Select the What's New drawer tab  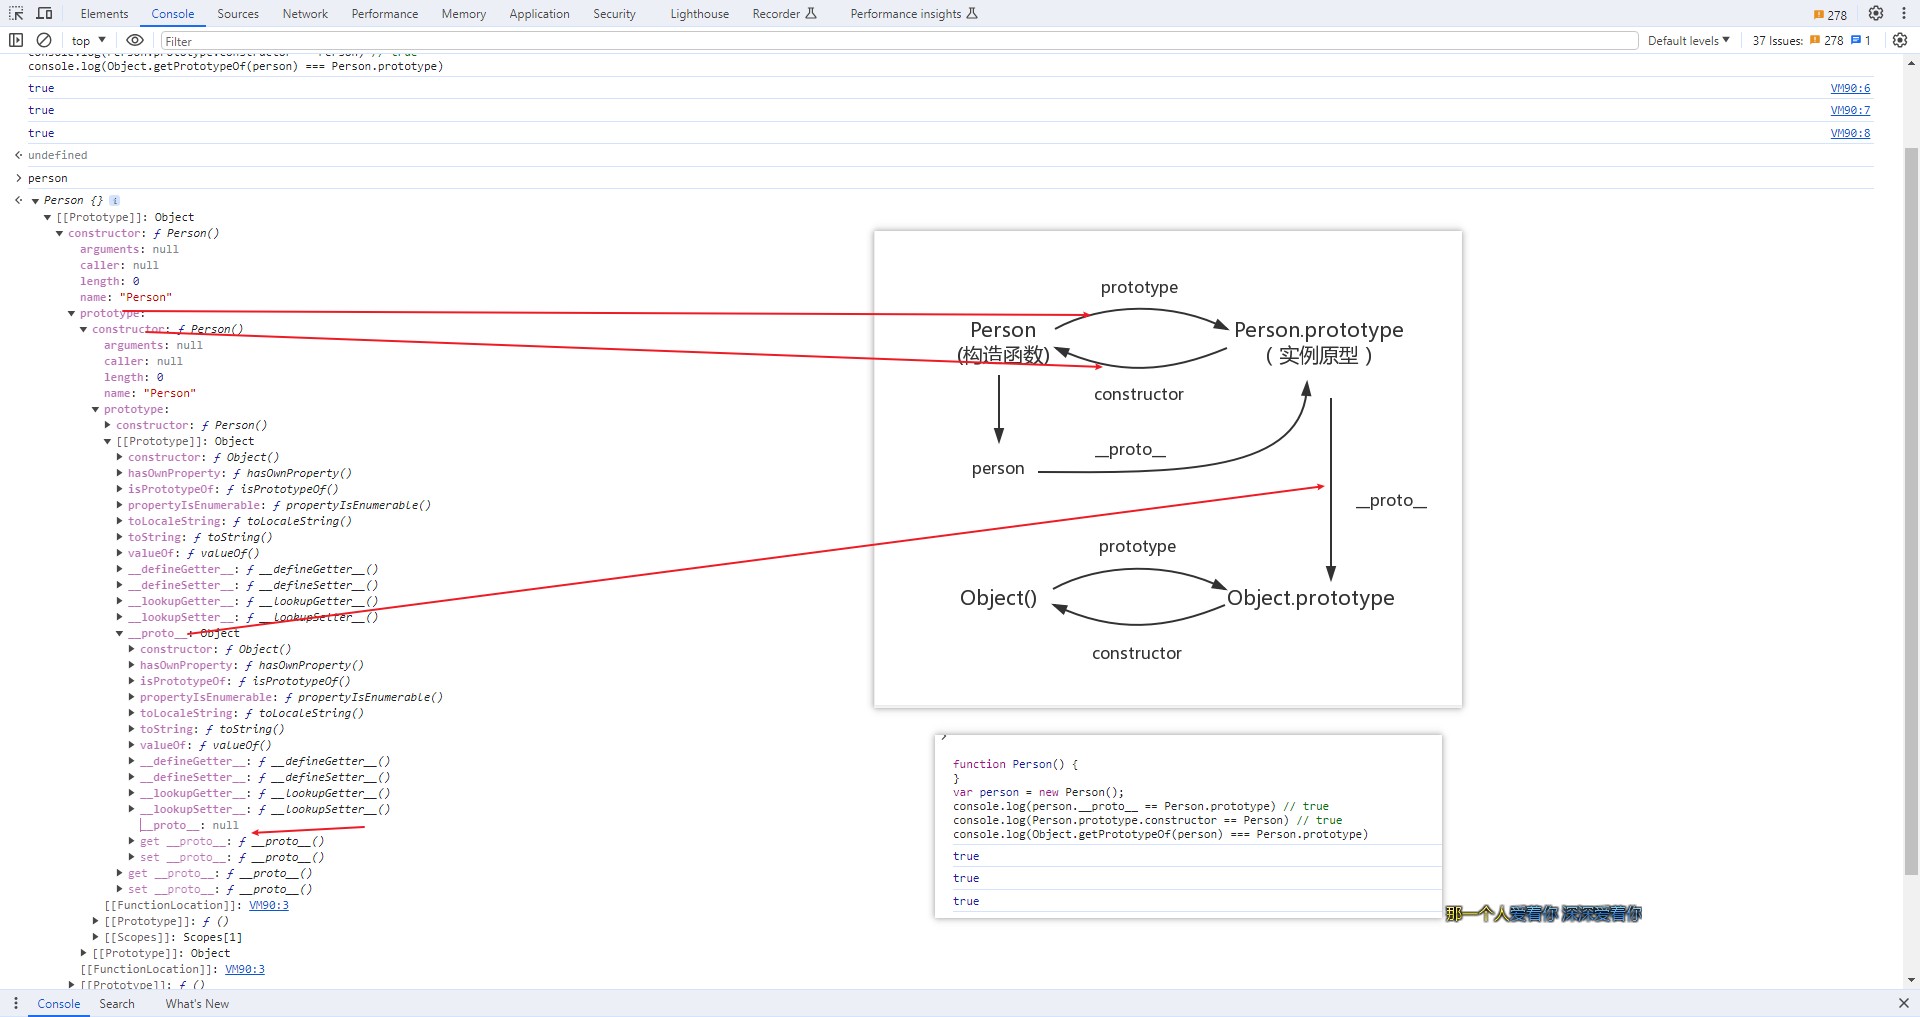coord(197,1004)
